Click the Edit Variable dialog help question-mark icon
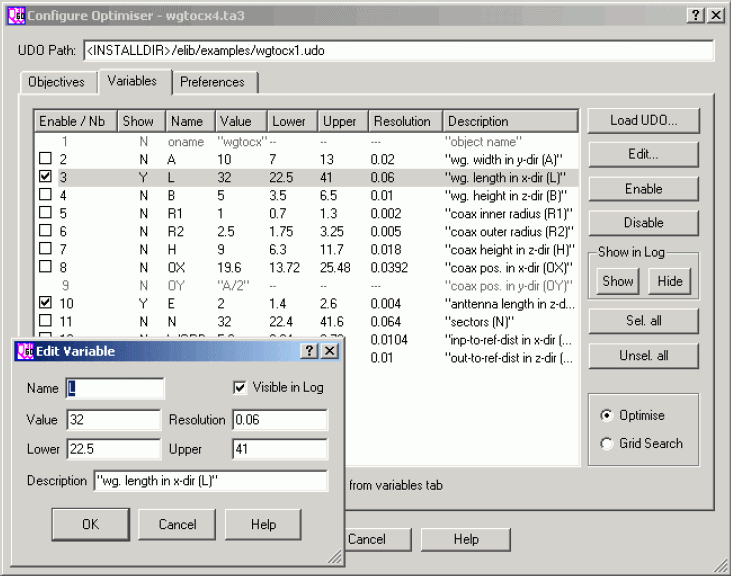Screen dimensions: 731x576 pyautogui.click(x=309, y=351)
